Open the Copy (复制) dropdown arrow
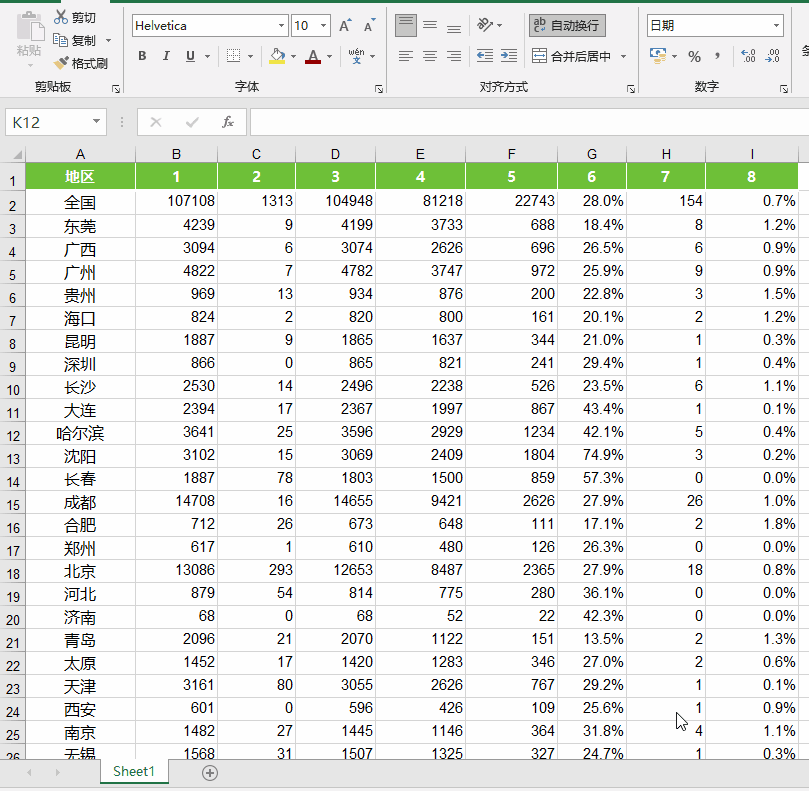The width and height of the screenshot is (809, 791). click(108, 40)
